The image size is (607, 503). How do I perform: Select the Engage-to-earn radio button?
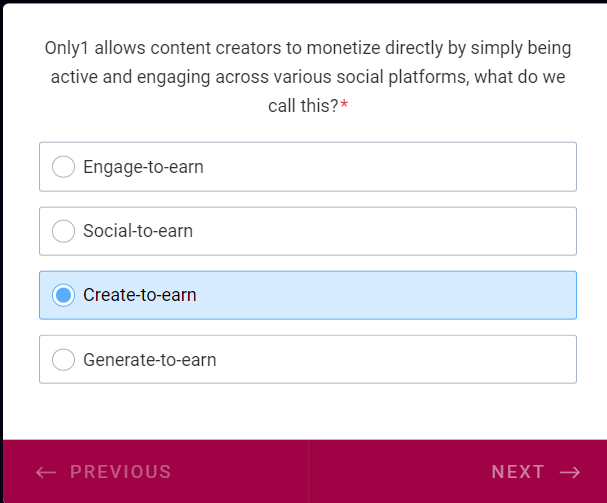(x=63, y=167)
